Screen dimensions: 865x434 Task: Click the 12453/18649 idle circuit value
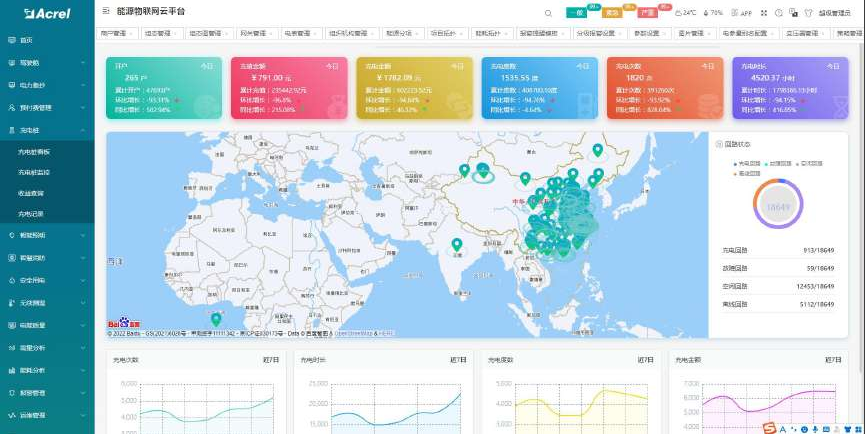tap(815, 286)
